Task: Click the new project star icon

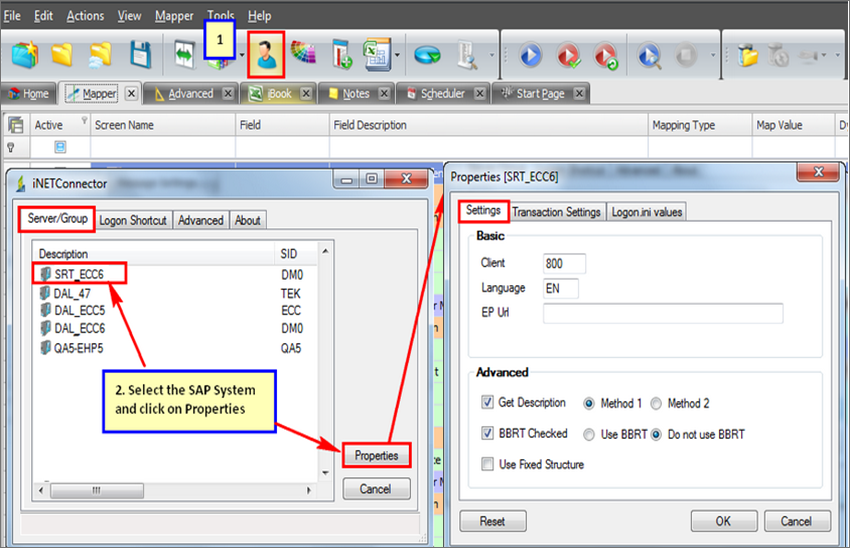Action: point(25,55)
